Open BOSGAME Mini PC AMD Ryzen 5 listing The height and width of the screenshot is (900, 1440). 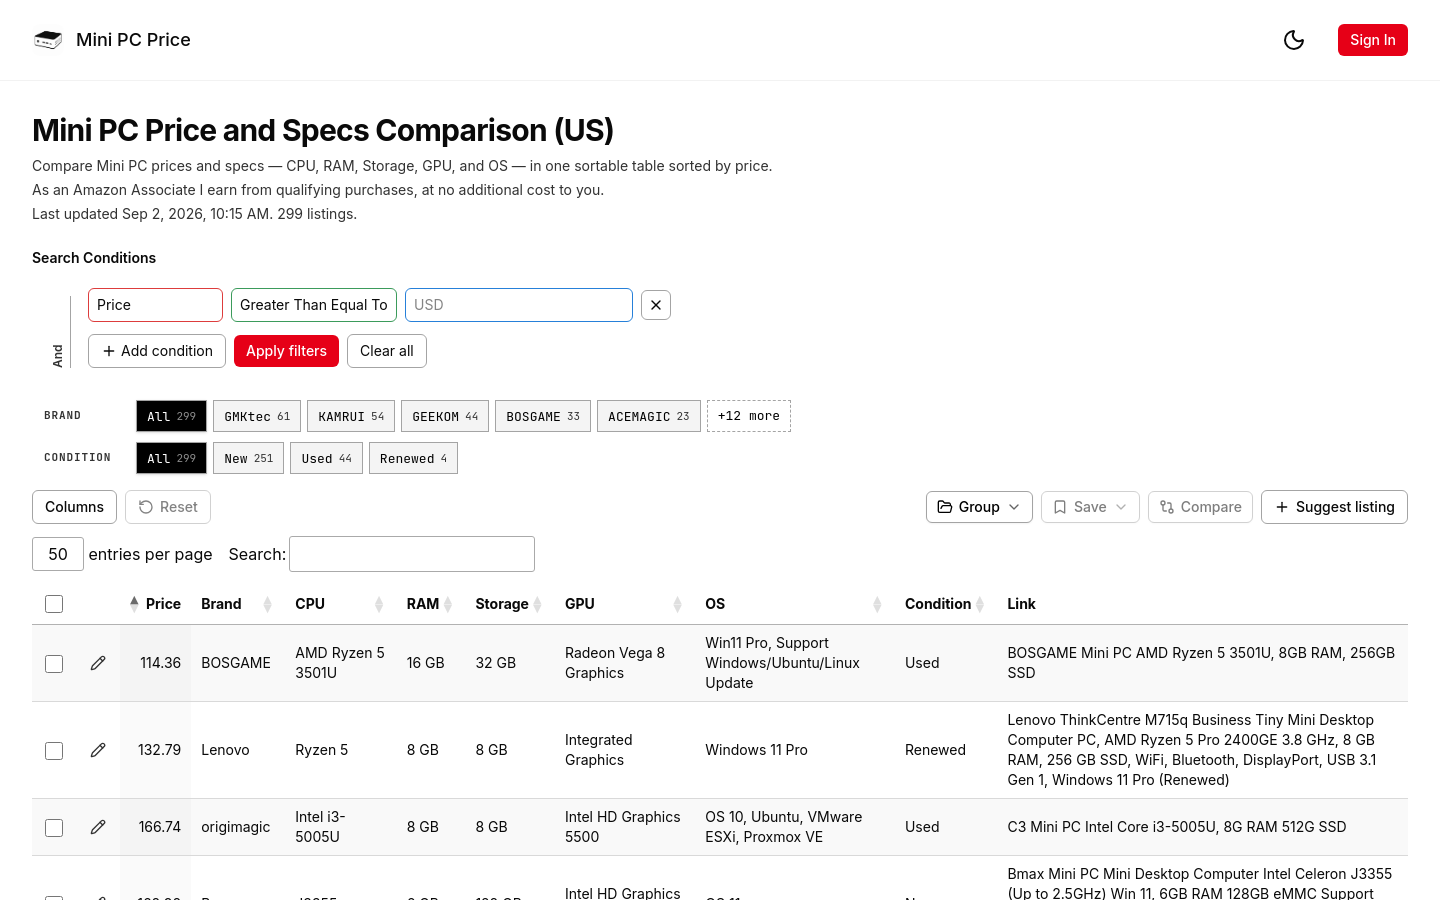pos(1201,663)
